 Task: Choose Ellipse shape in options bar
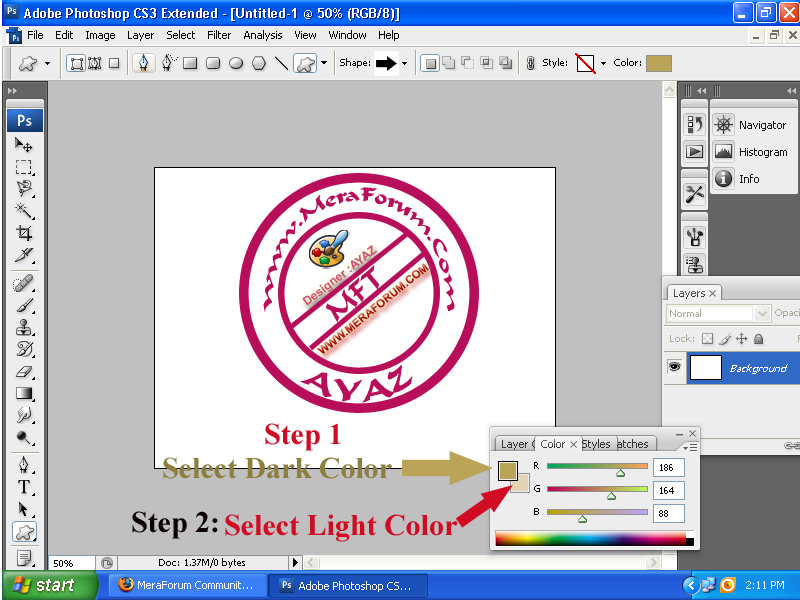236,63
